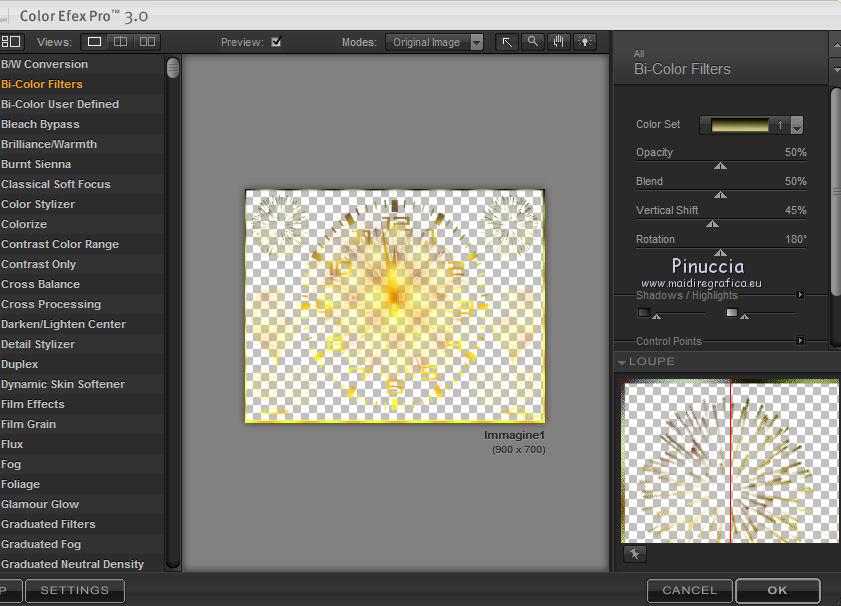Switch to split preview view
Viewport: 841px width, 606px height.
121,42
